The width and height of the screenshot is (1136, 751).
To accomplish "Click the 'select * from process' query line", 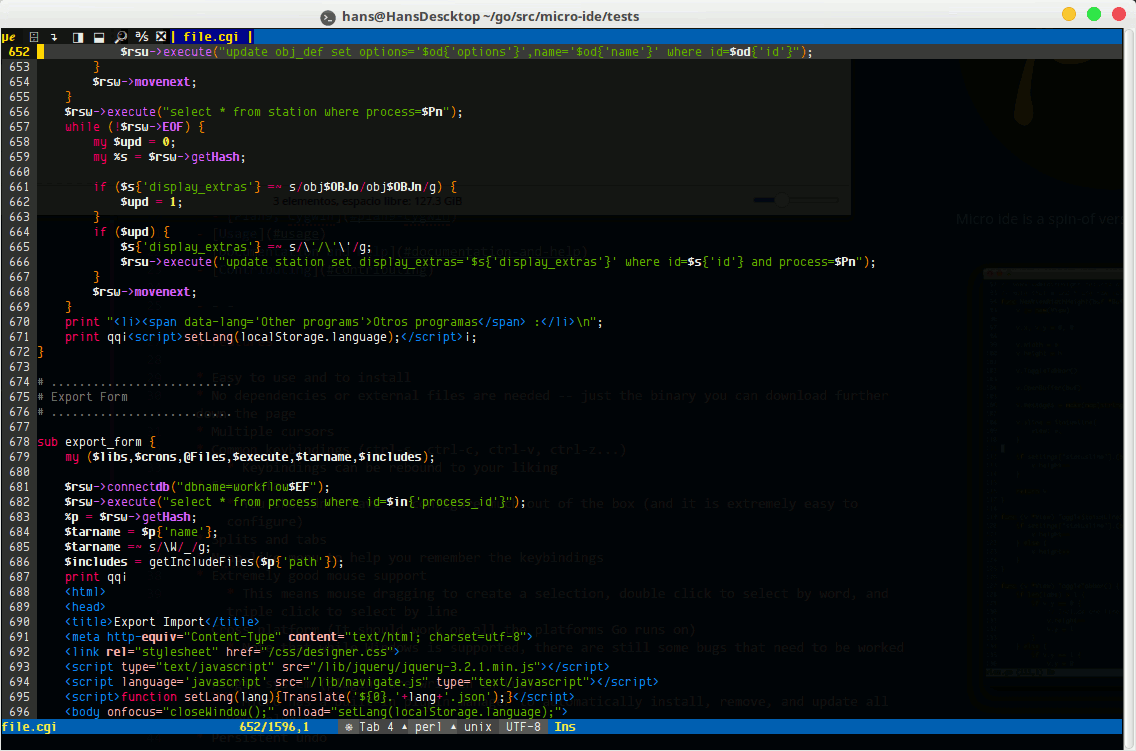I will 295,502.
